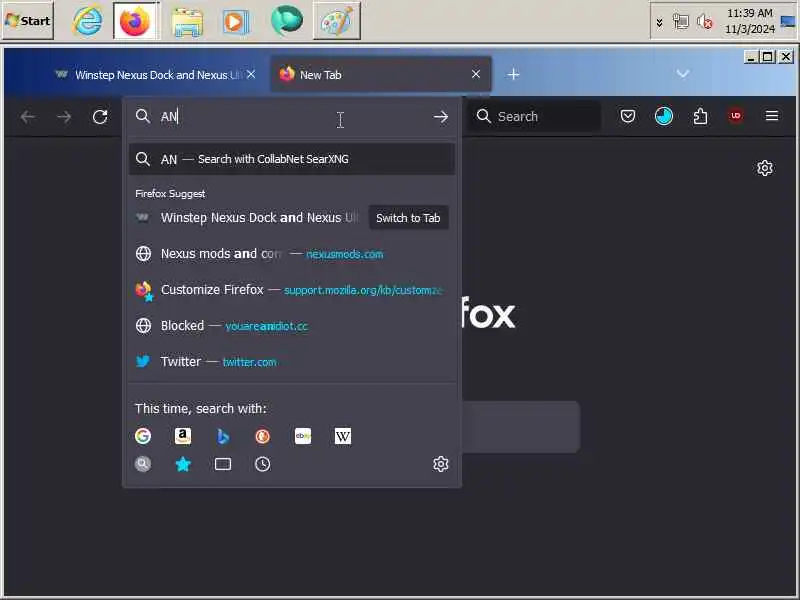This screenshot has height=600, width=800.
Task: Close the Winstep Nexus Dock tab
Action: point(251,74)
